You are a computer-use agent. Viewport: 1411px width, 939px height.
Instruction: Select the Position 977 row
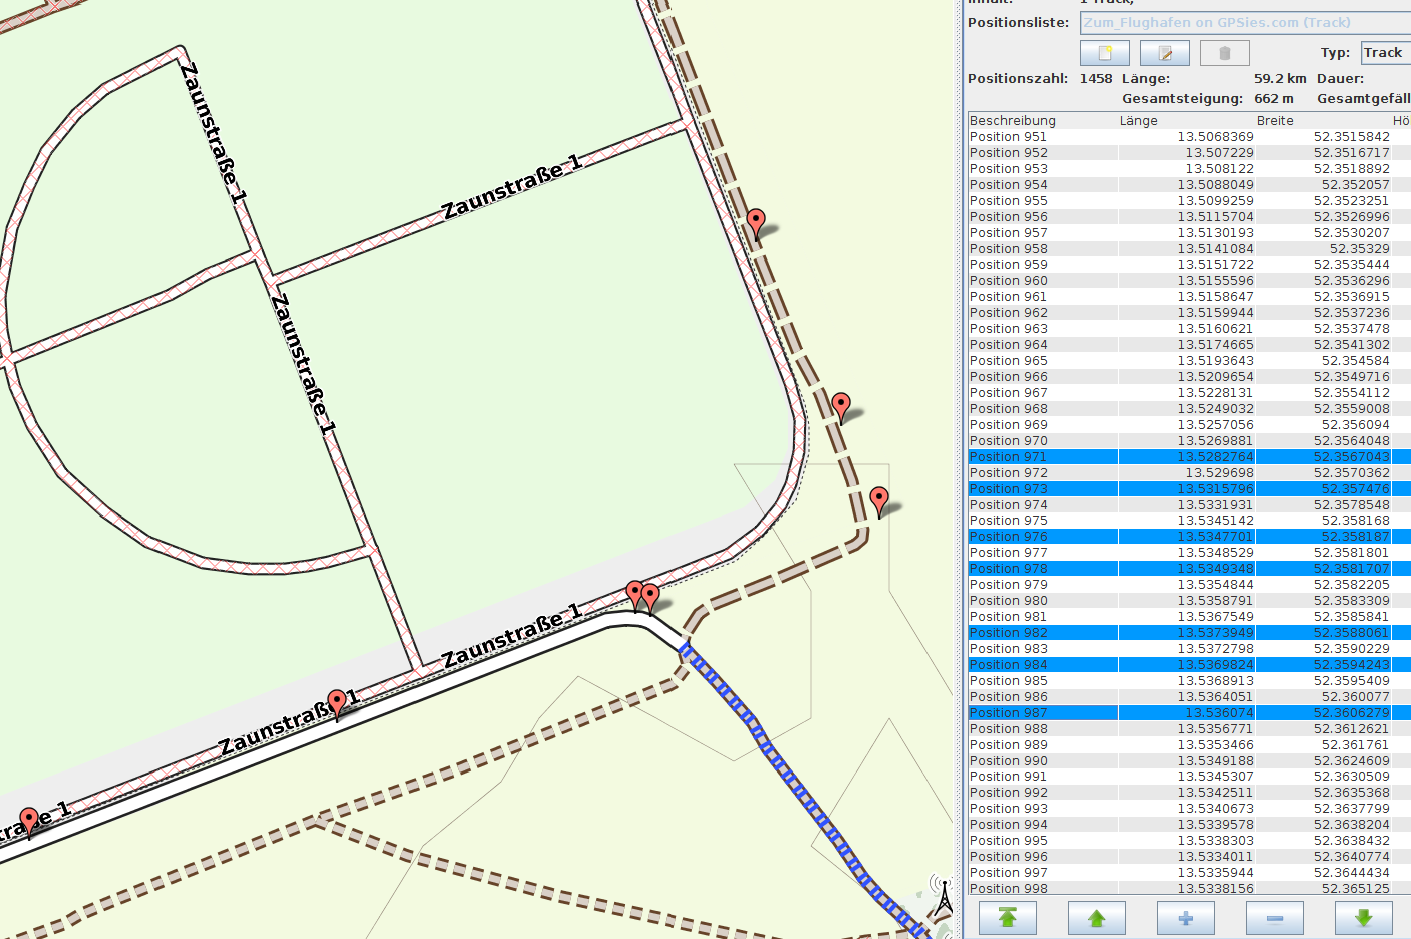1189,553
